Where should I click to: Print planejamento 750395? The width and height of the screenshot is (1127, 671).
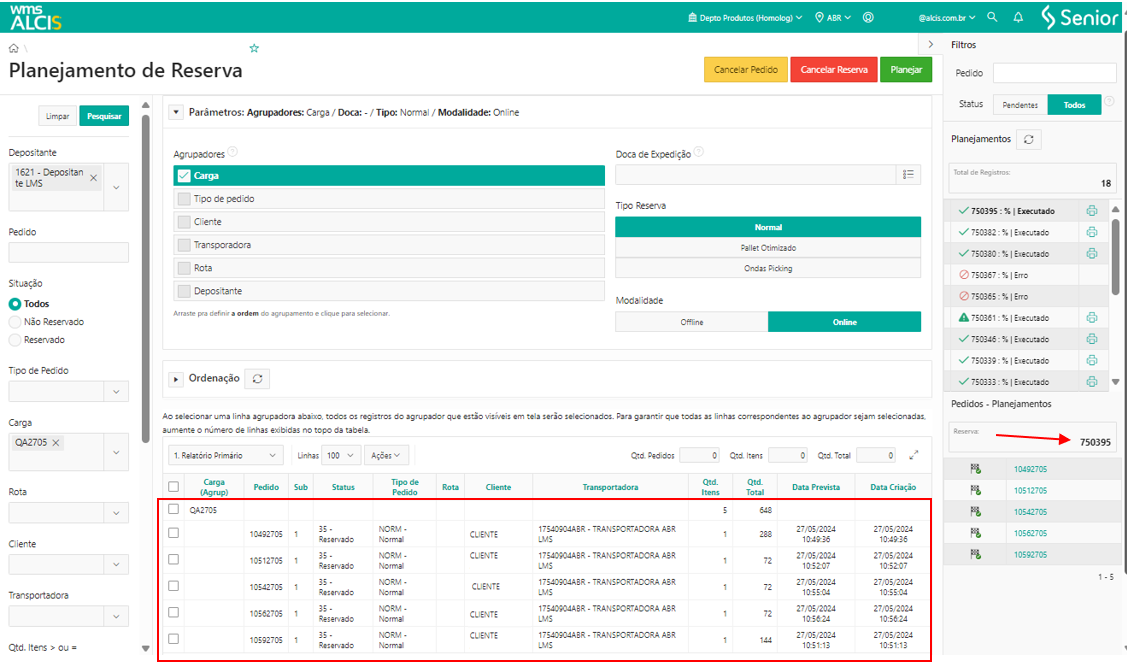pyautogui.click(x=1092, y=211)
